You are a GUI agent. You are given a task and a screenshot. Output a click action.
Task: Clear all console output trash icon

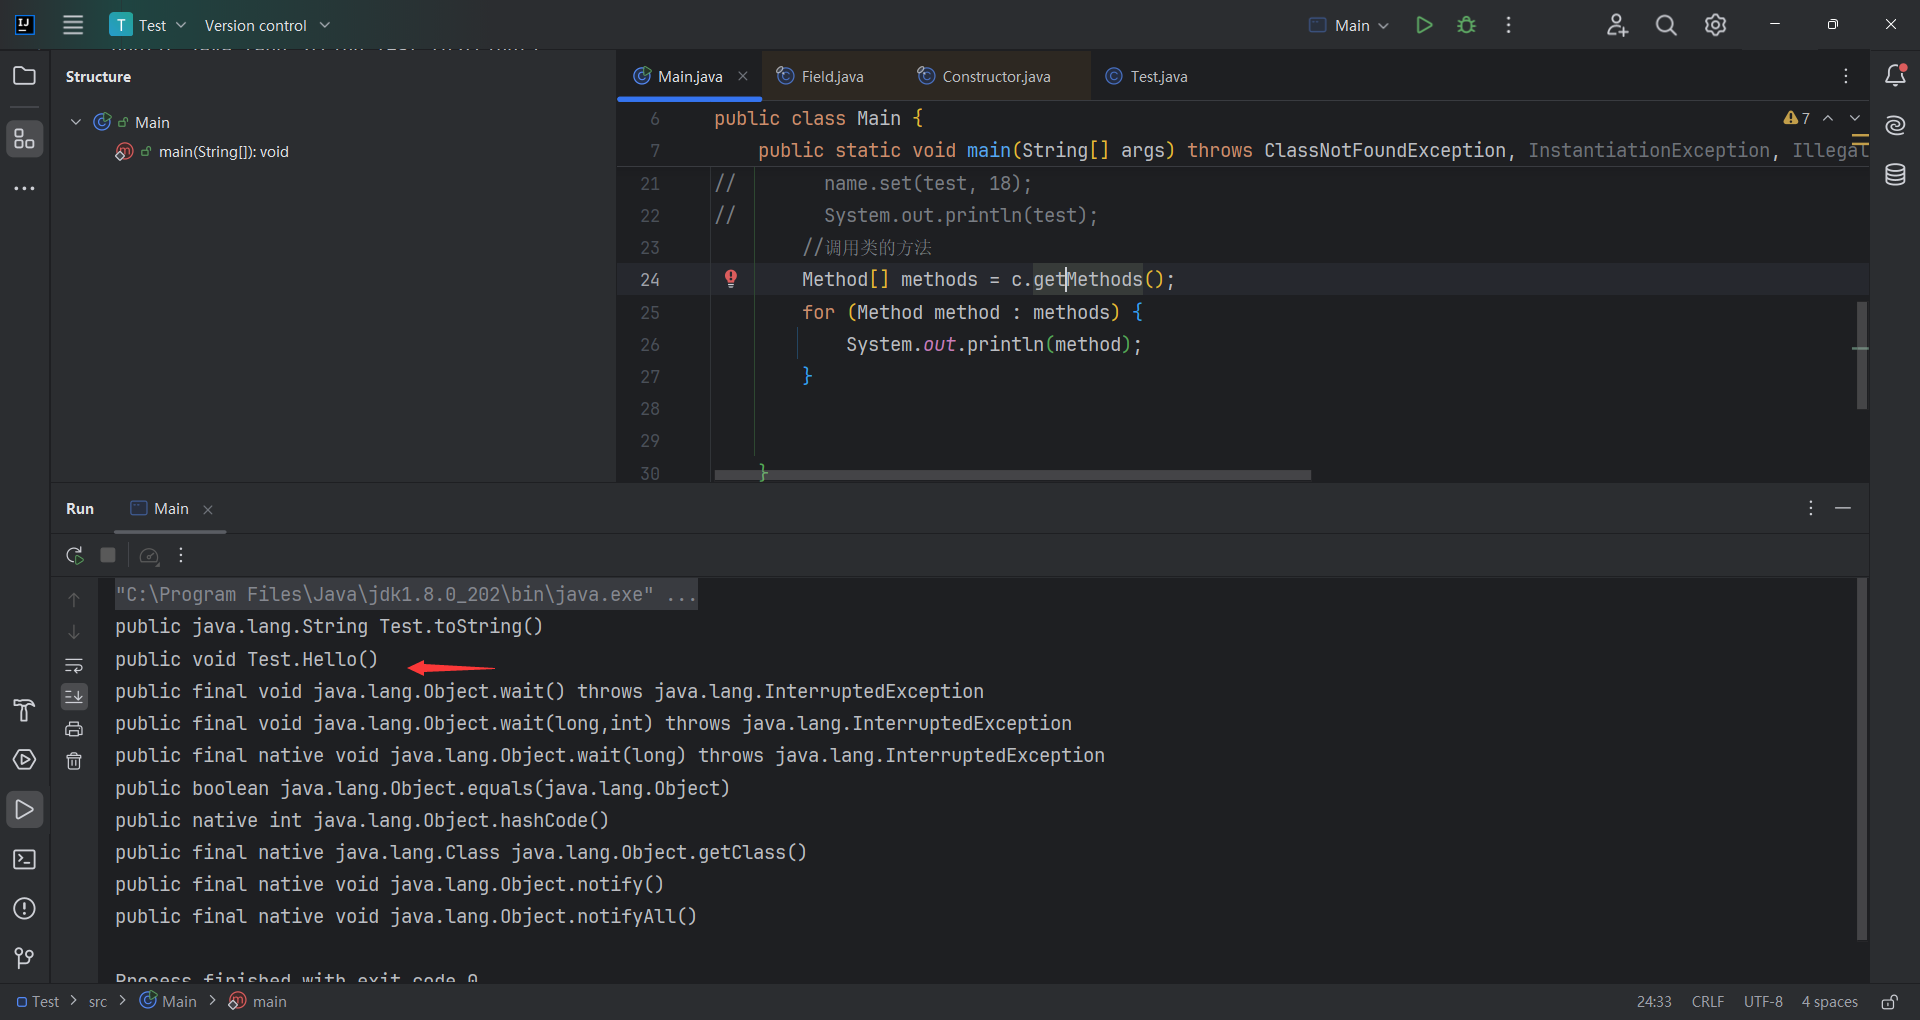point(74,761)
